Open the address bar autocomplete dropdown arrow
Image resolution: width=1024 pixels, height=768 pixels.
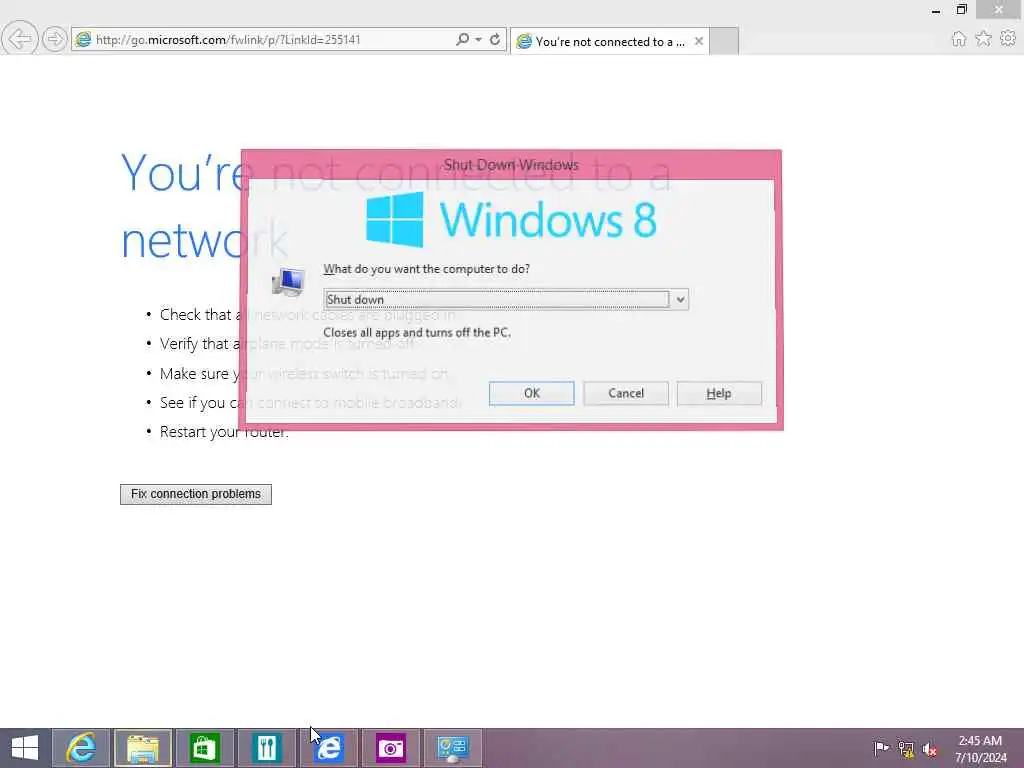click(x=479, y=39)
